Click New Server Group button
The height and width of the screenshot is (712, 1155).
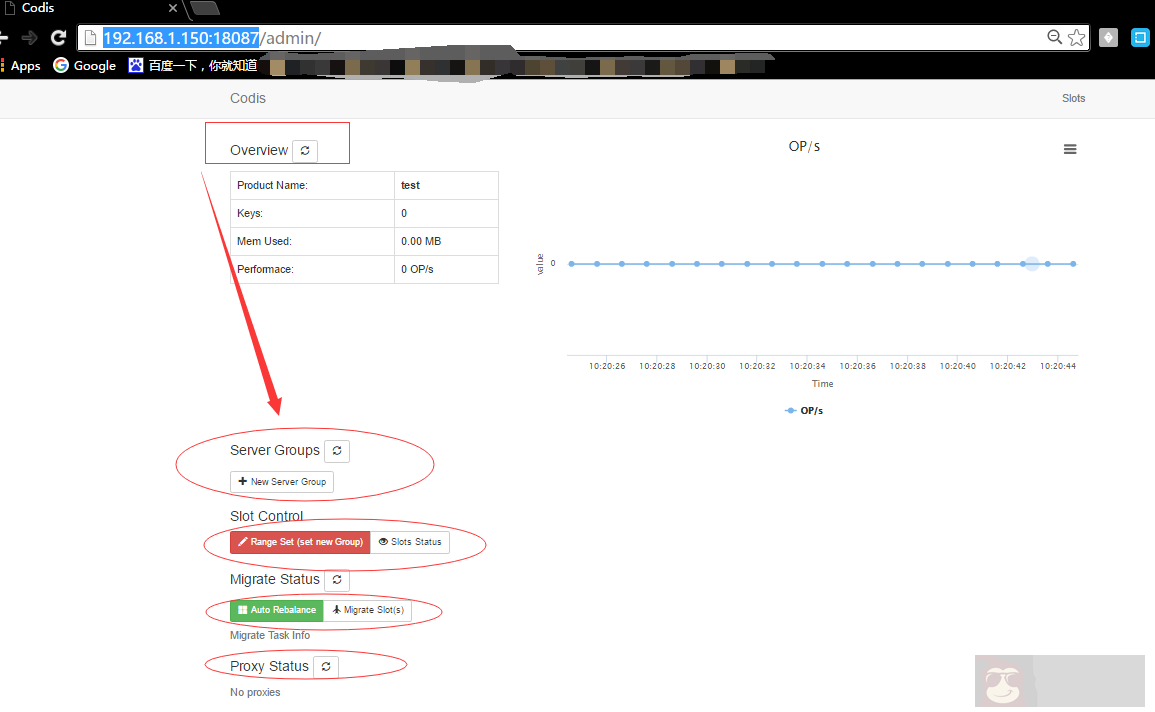pos(282,482)
